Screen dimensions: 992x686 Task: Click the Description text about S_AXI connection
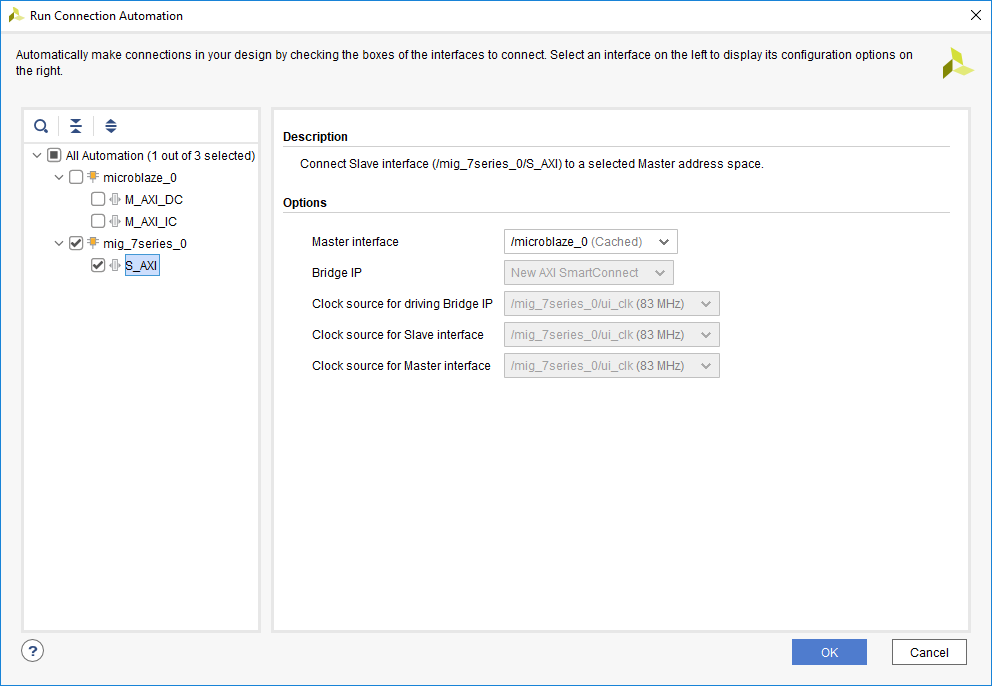coord(531,164)
